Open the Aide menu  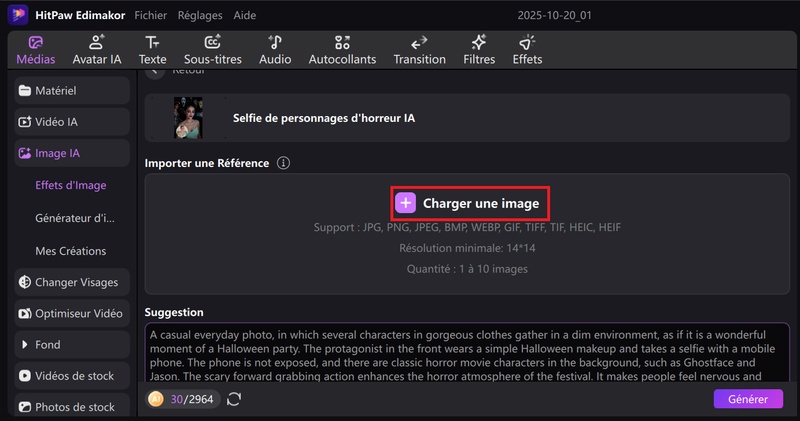pyautogui.click(x=245, y=15)
